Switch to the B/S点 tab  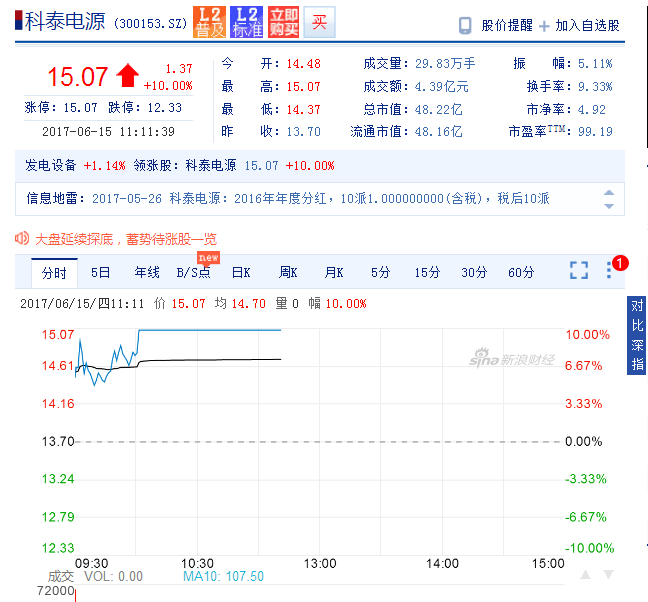tap(193, 272)
